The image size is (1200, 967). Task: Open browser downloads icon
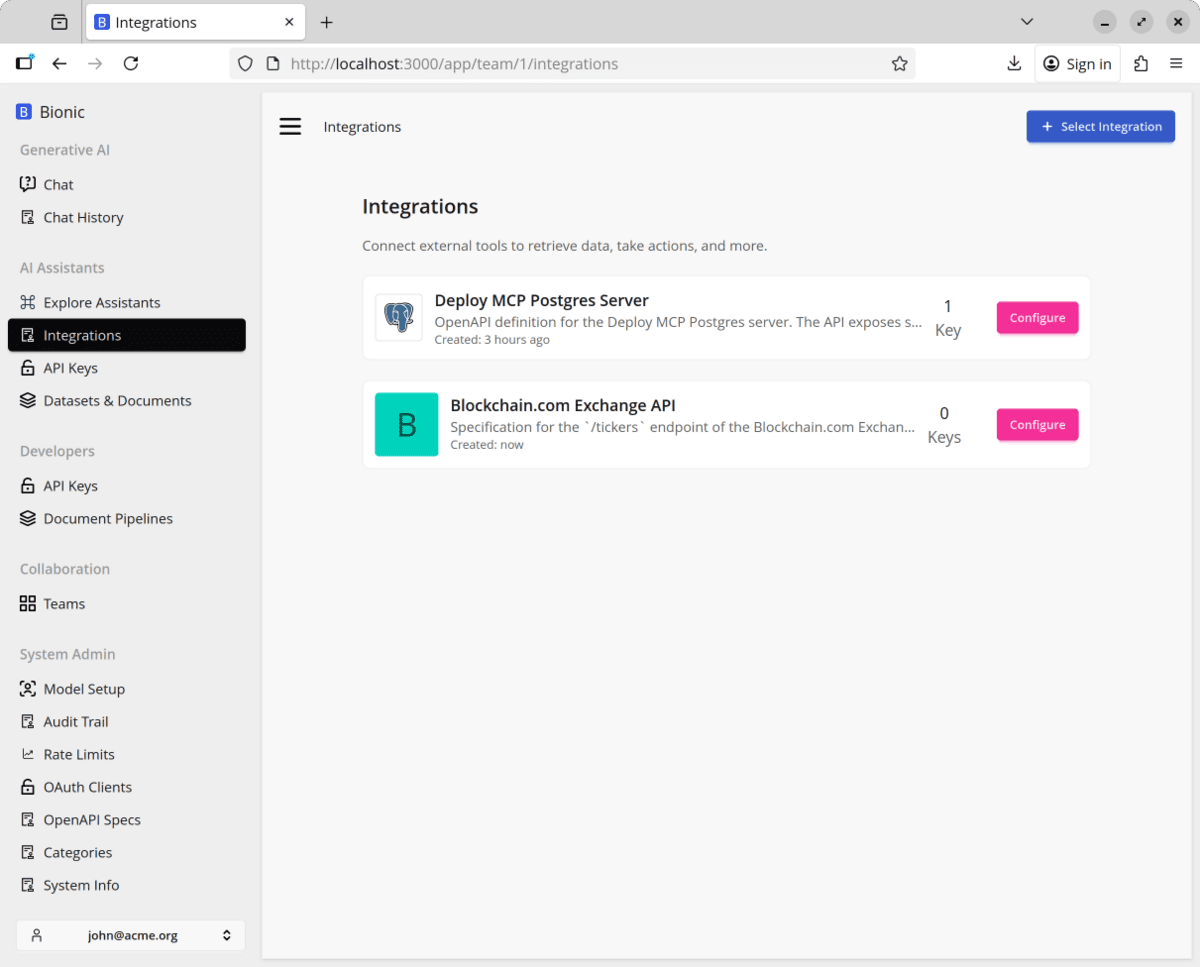(x=1014, y=64)
